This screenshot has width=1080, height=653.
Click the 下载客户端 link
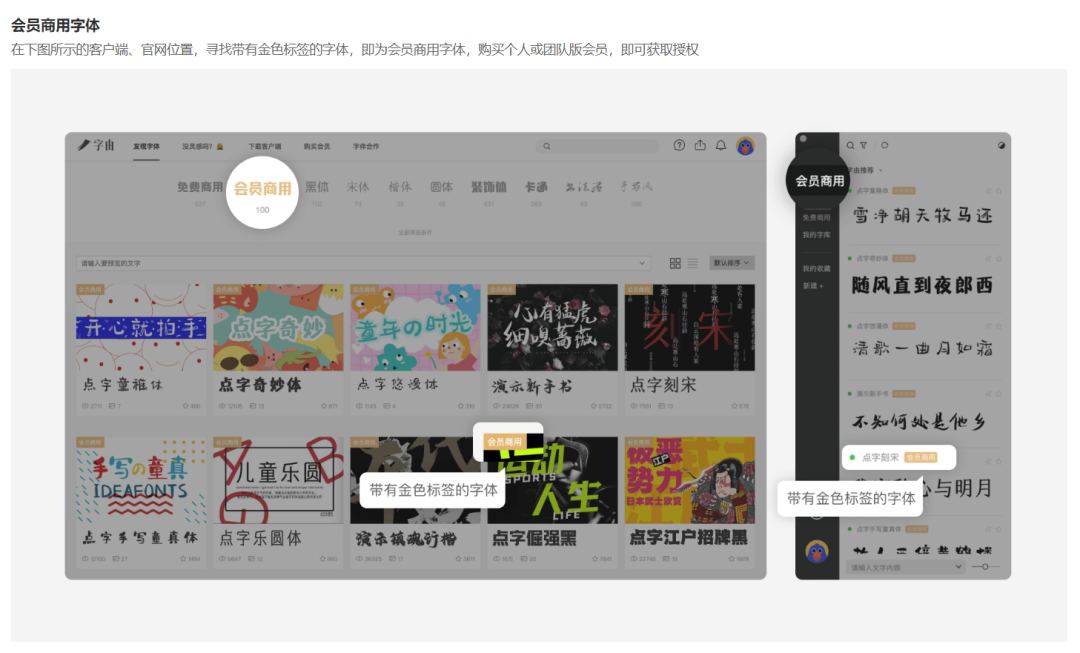pyautogui.click(x=265, y=146)
